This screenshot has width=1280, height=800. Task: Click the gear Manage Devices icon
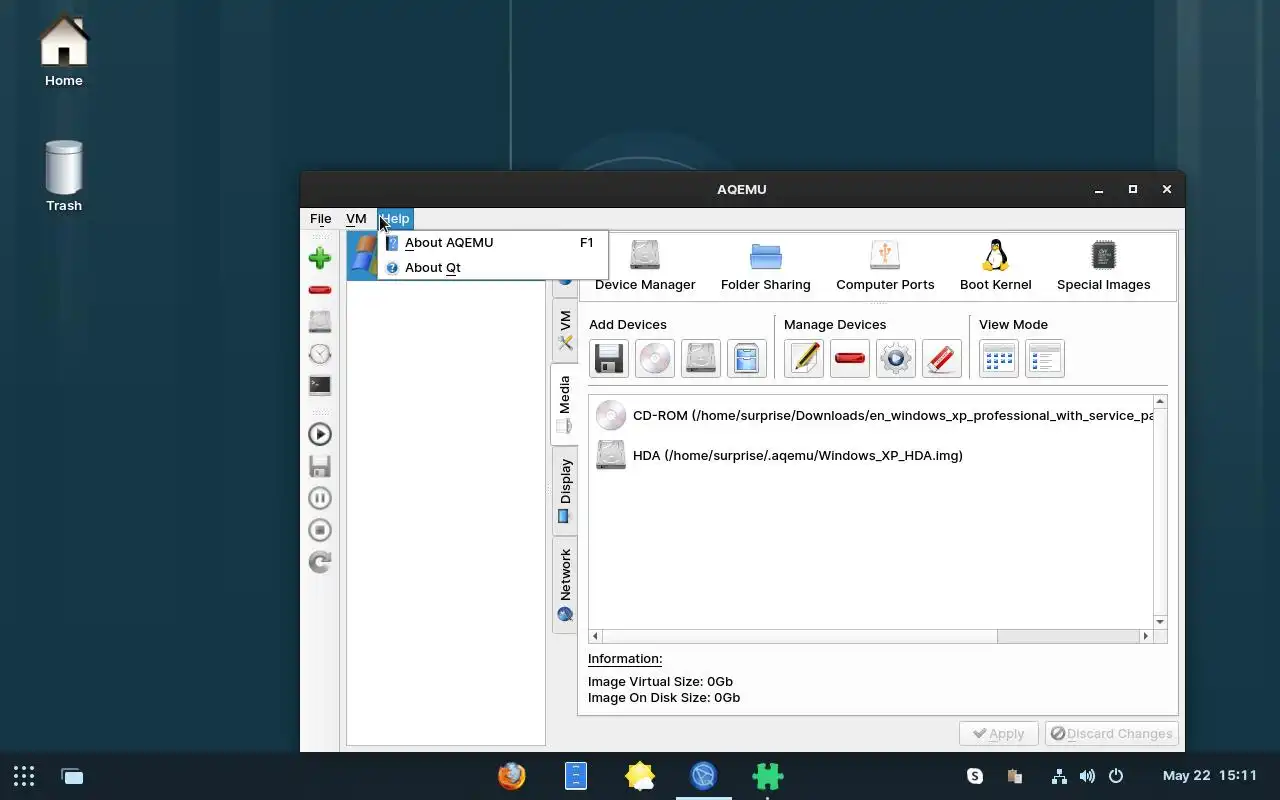click(896, 359)
